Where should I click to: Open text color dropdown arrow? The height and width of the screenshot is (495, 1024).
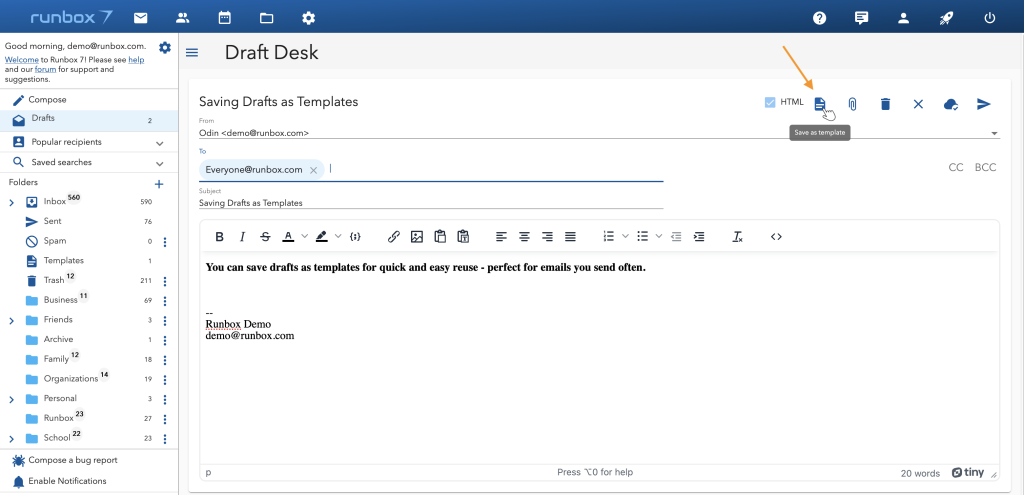pos(304,237)
